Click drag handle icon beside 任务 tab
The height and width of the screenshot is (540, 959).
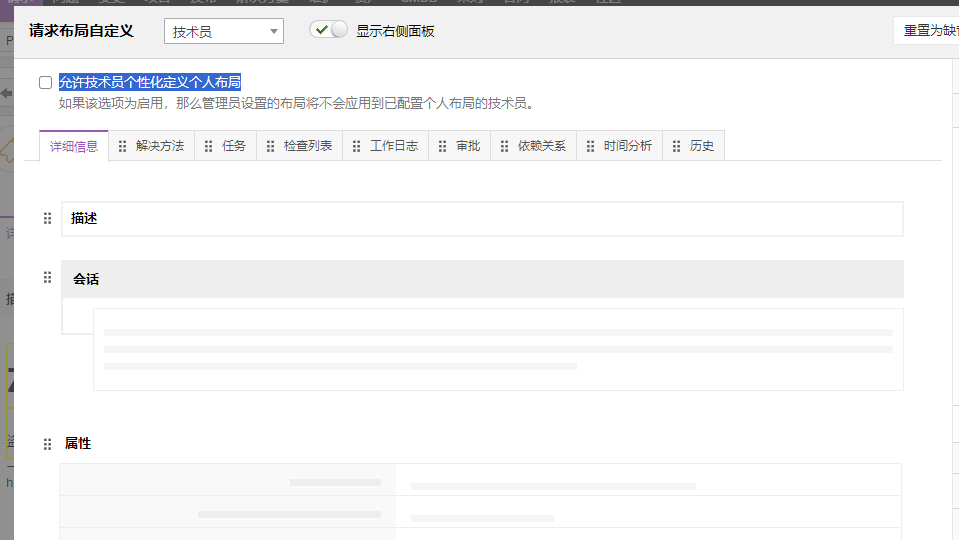[x=209, y=146]
